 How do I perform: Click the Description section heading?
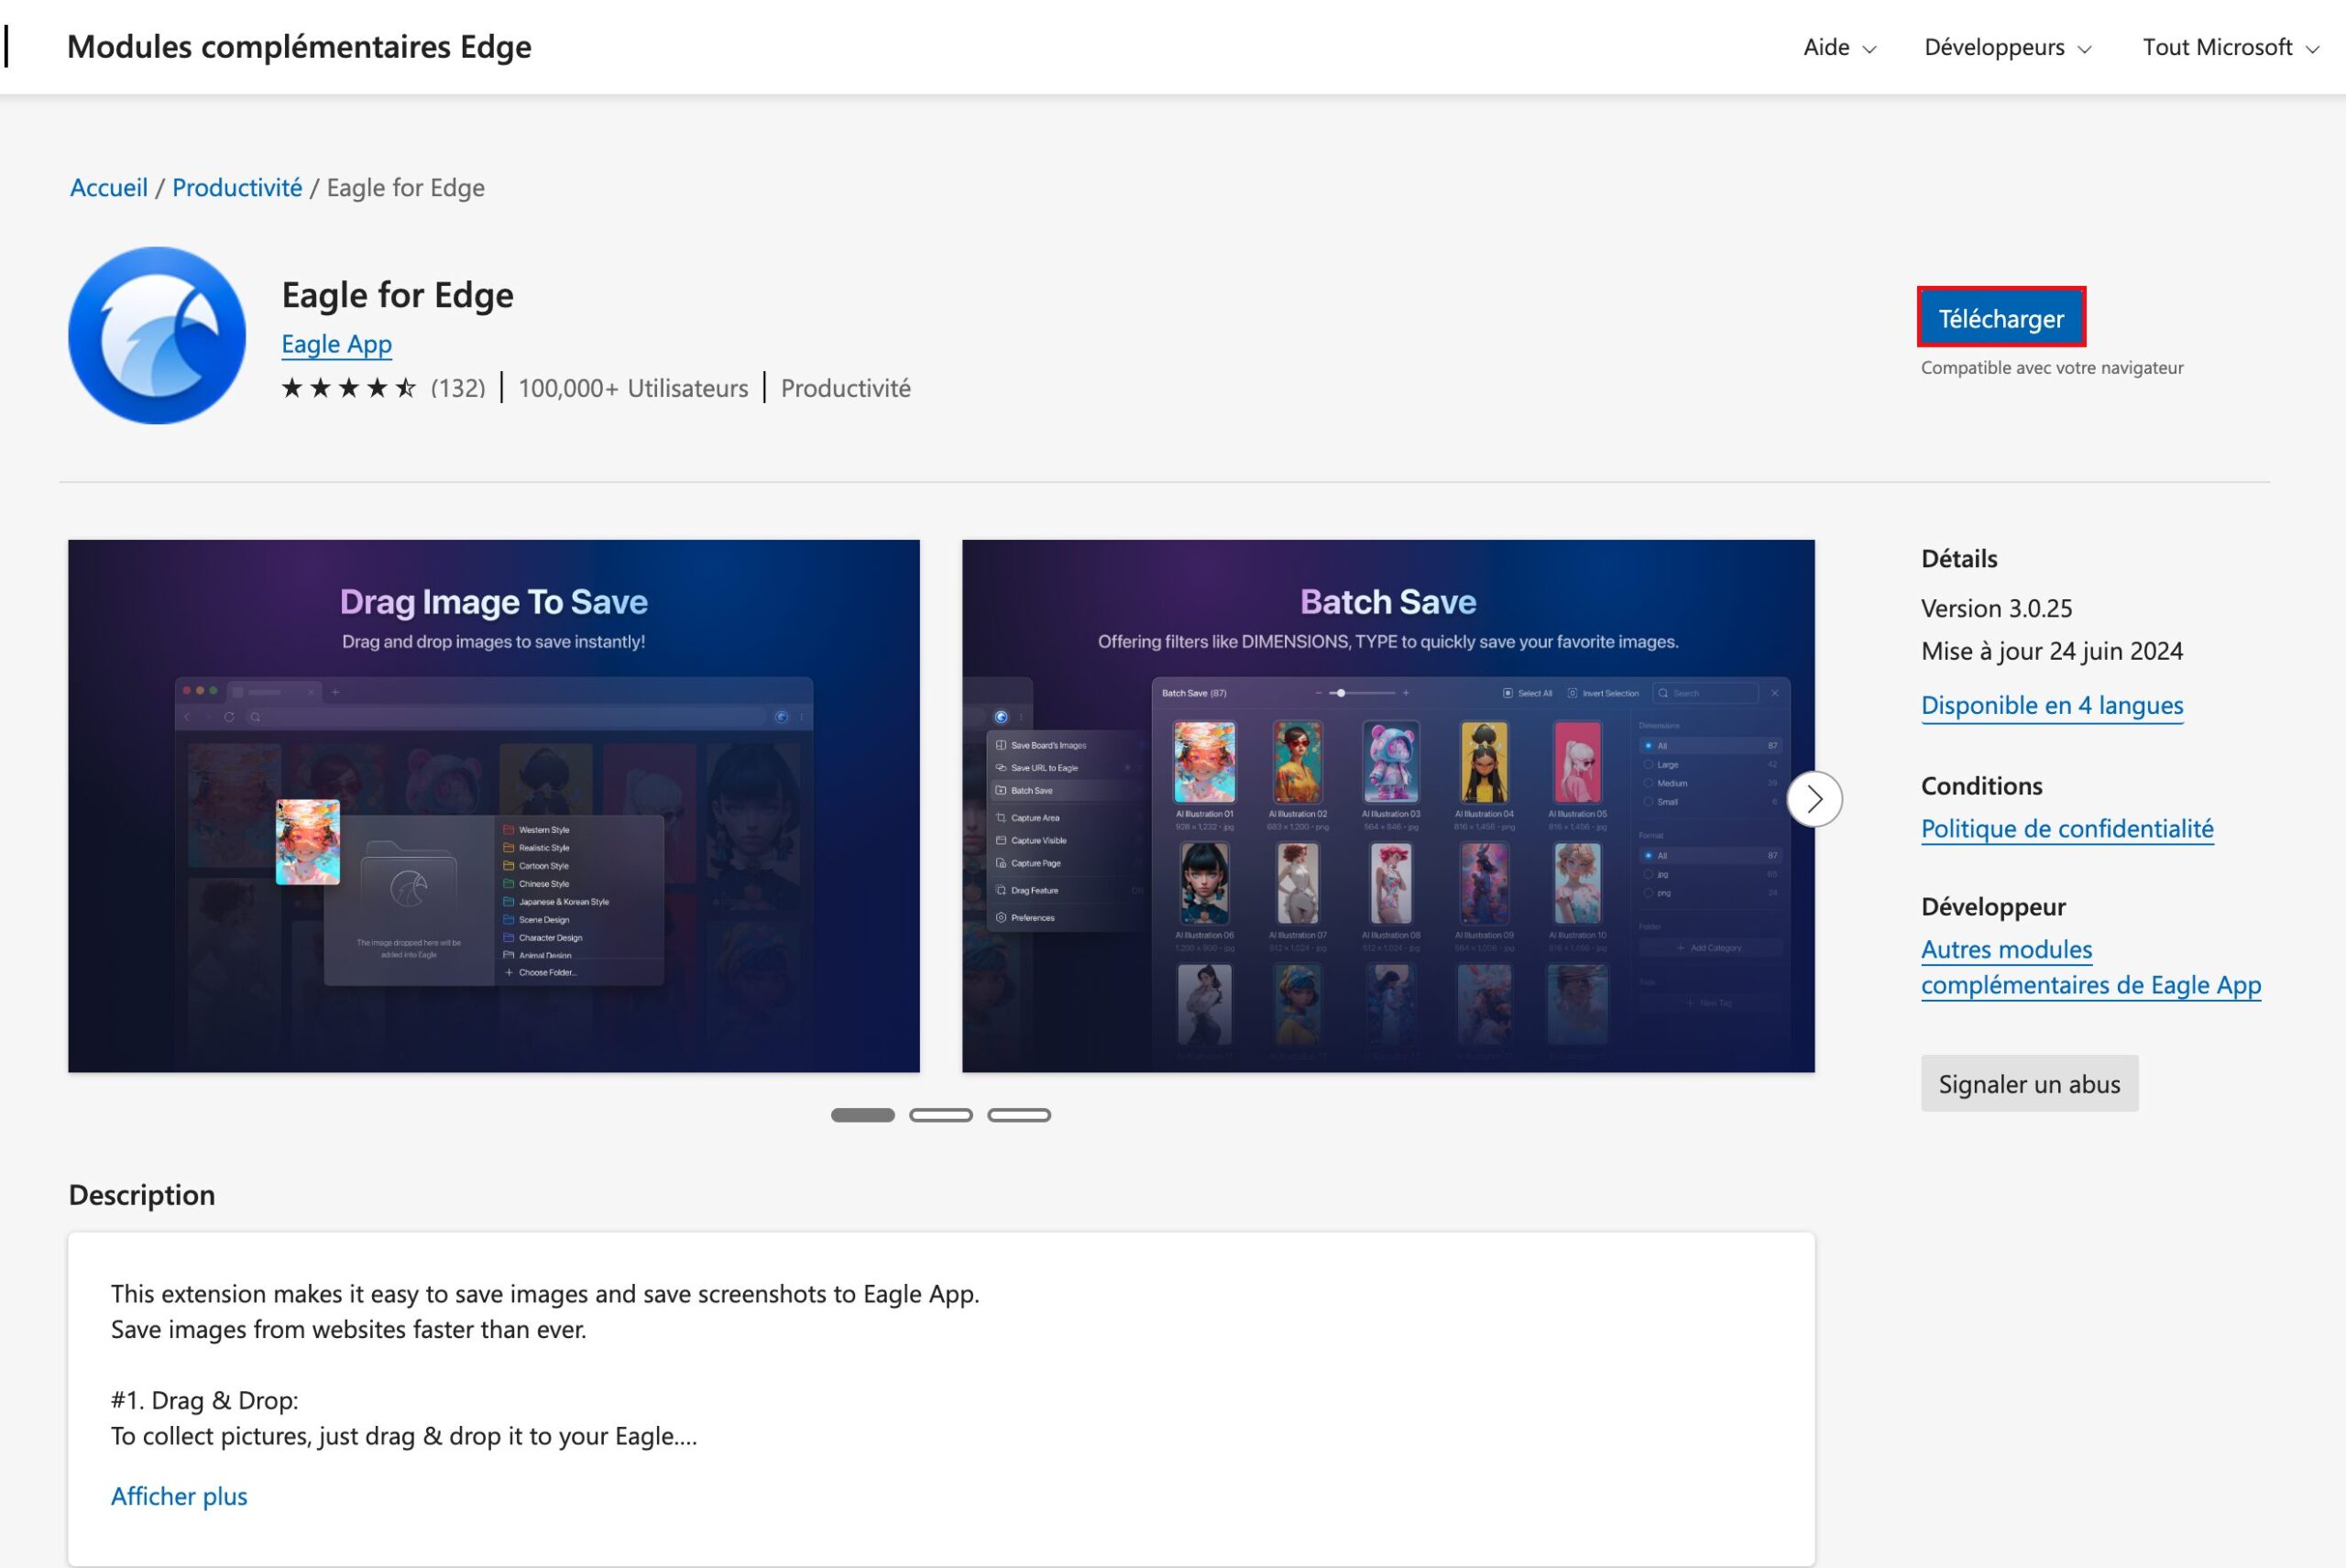tap(142, 1195)
